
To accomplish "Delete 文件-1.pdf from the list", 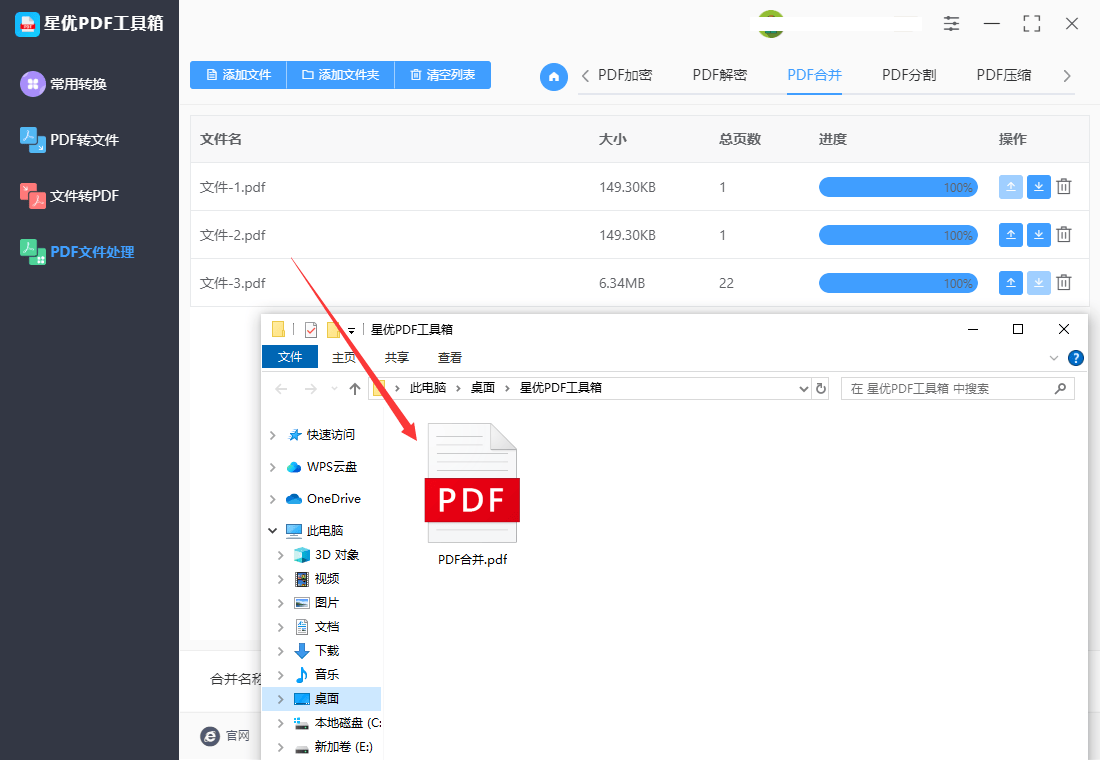I will (1064, 187).
